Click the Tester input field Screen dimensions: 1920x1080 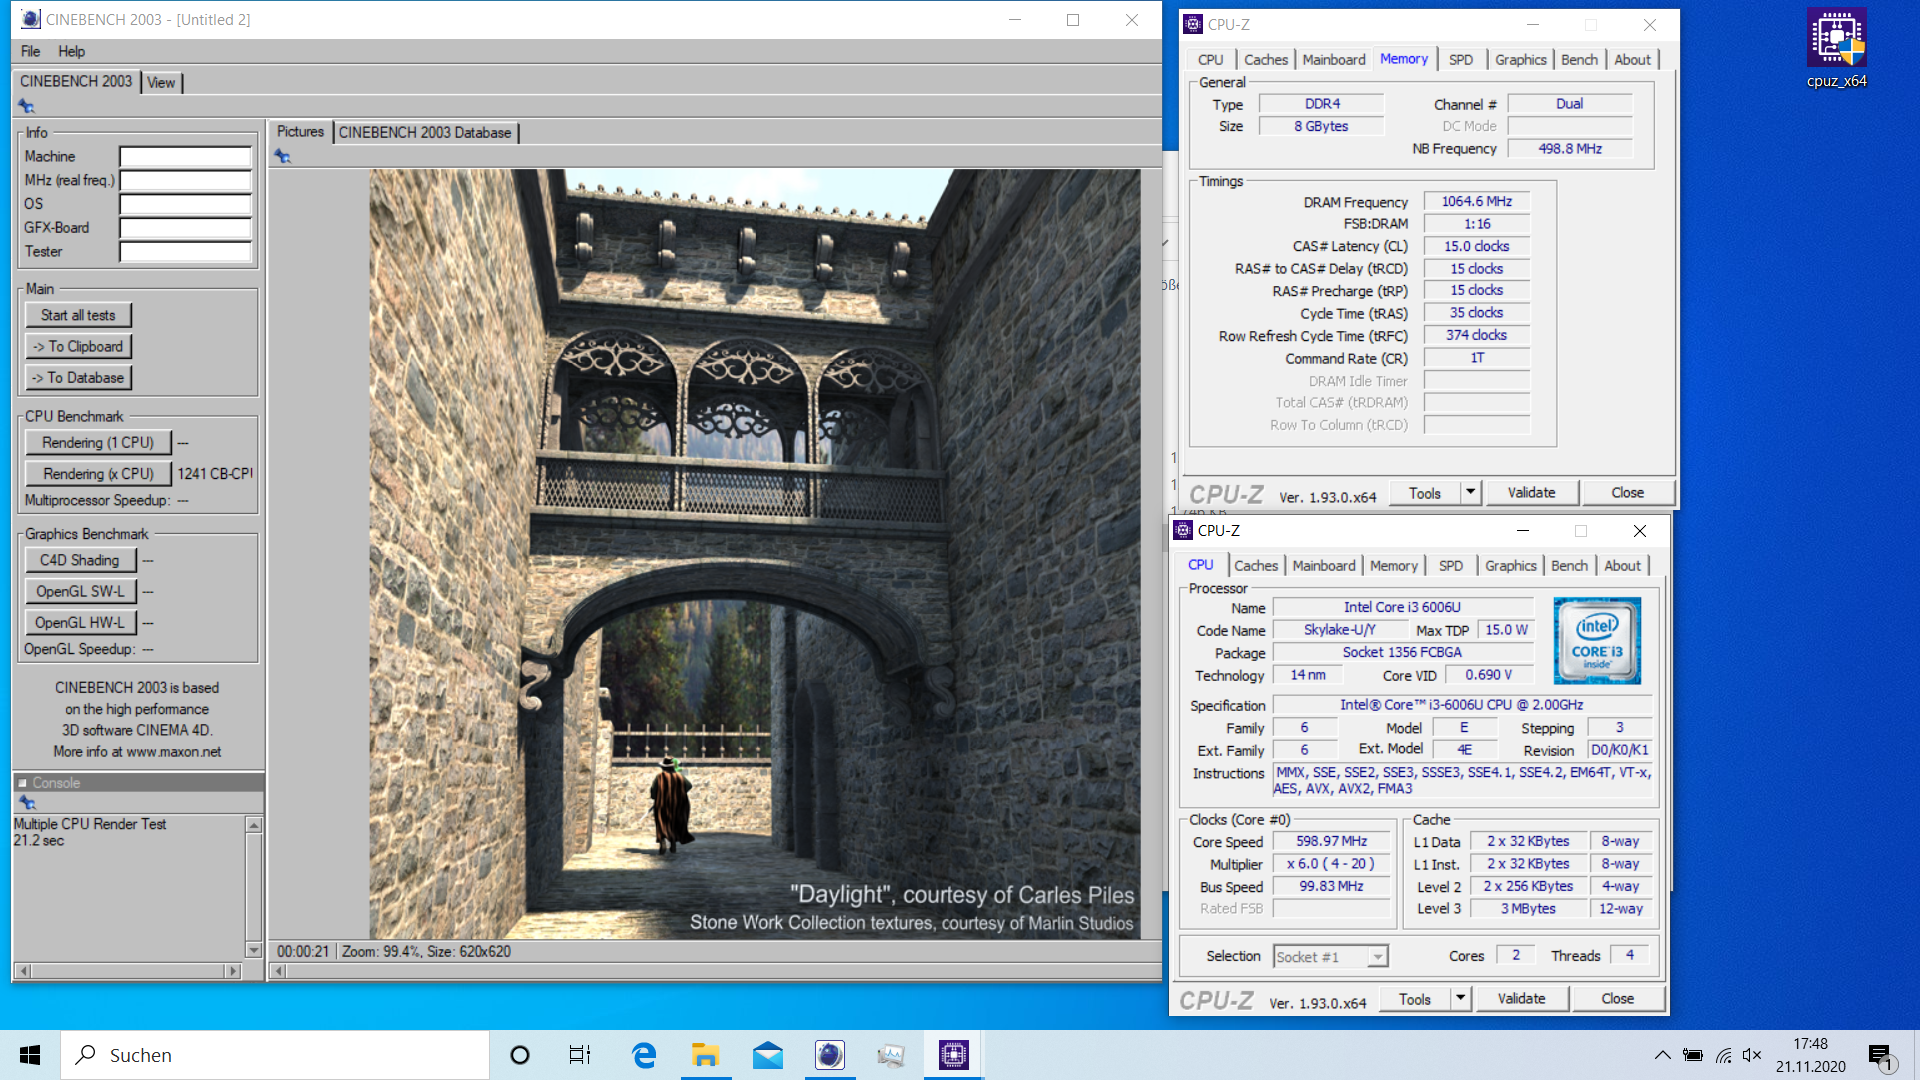coord(185,252)
